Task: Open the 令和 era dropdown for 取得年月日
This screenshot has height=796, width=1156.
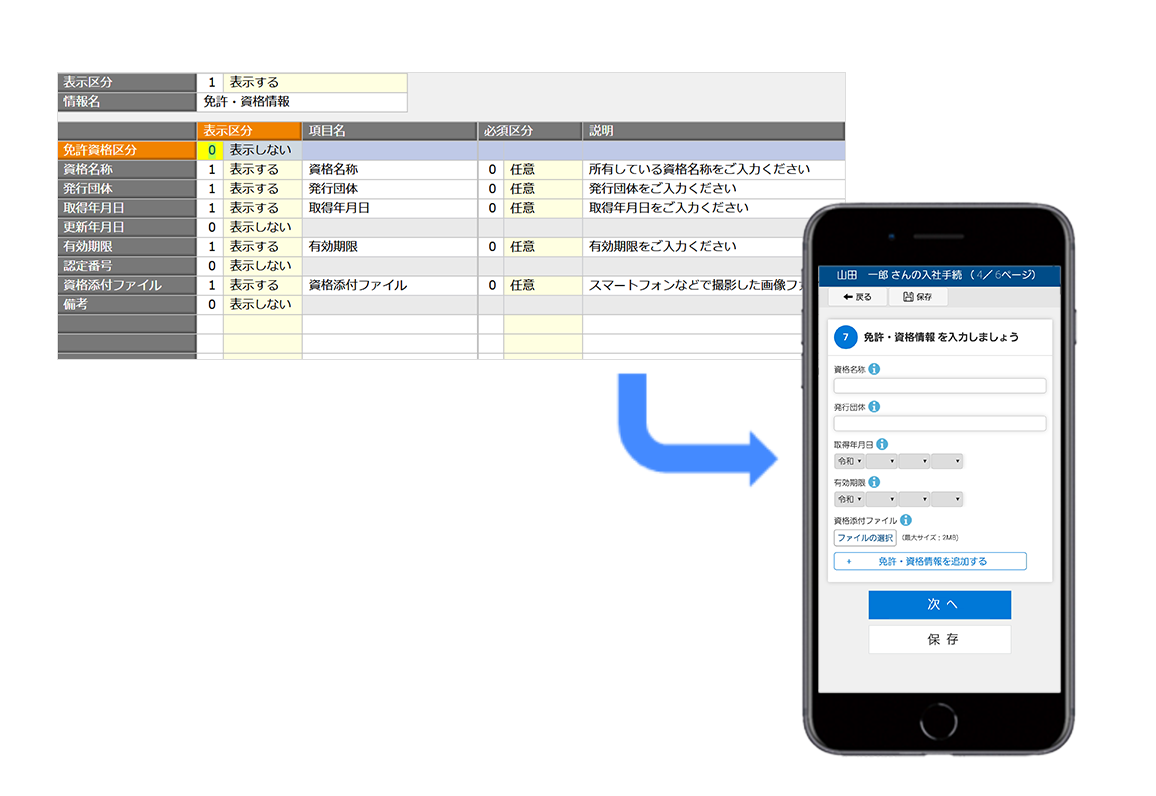Action: pos(849,461)
